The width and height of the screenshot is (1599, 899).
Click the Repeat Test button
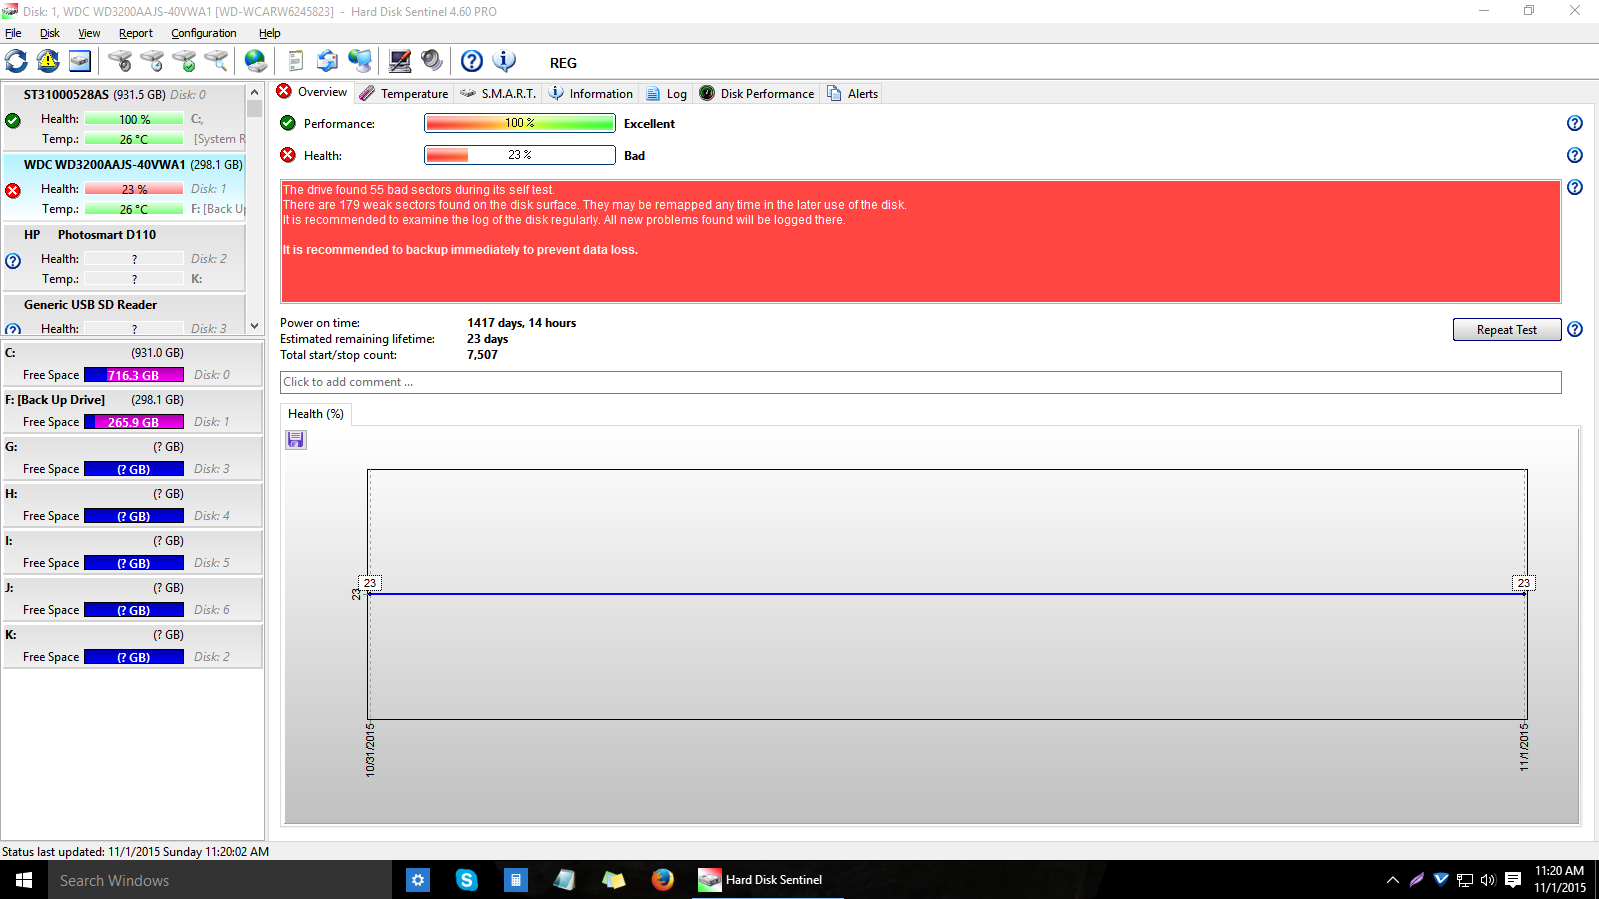point(1507,330)
